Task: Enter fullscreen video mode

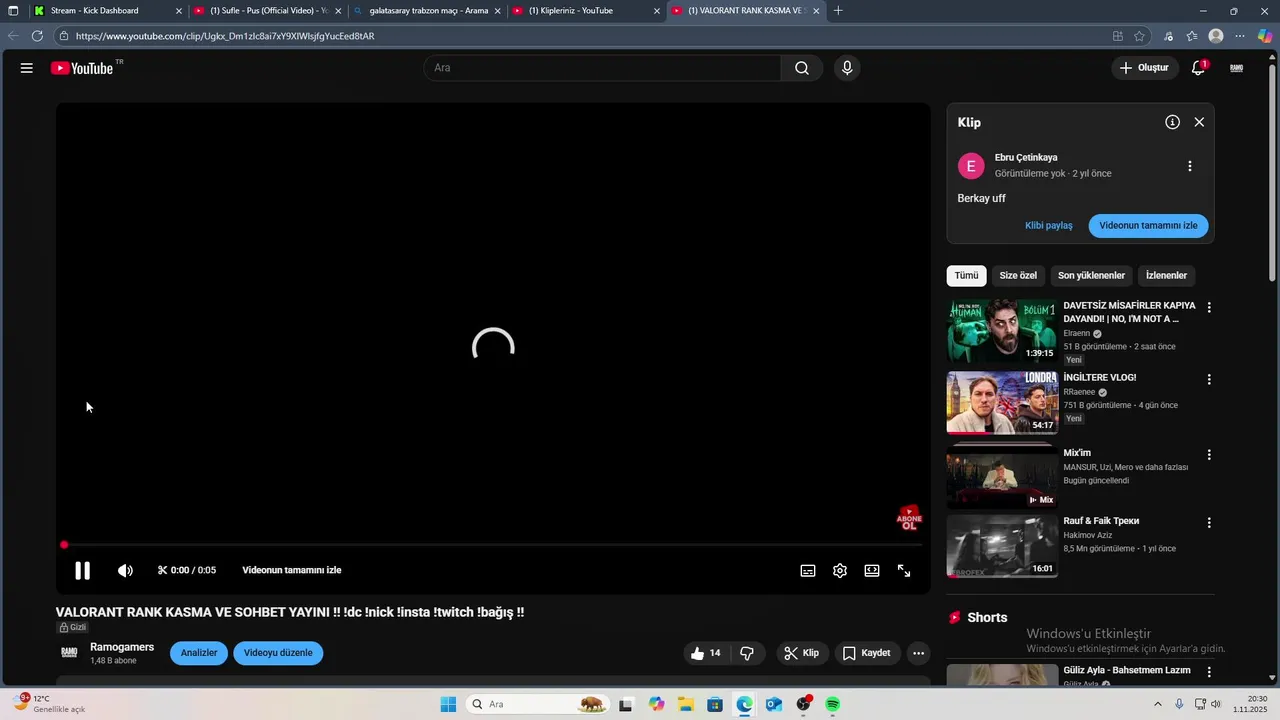Action: [904, 571]
